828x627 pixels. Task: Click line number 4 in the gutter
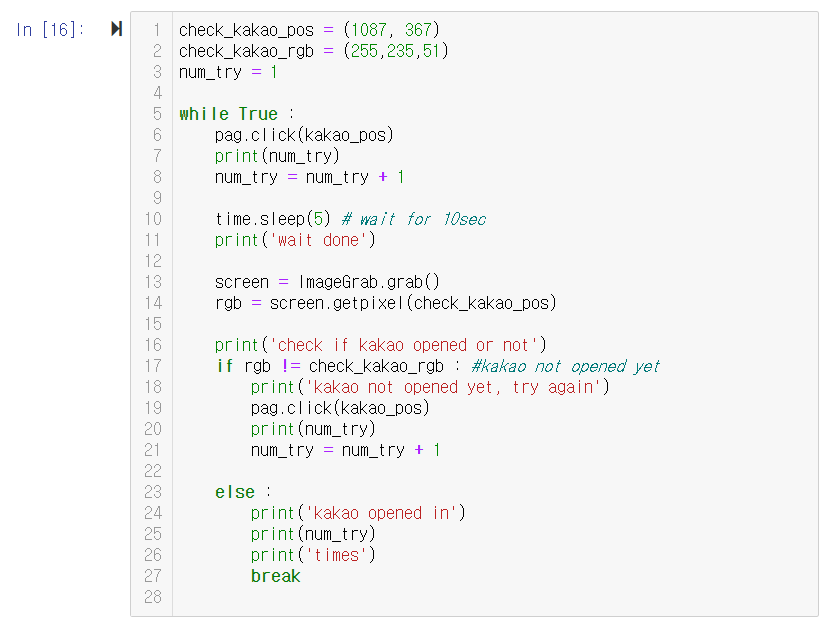[x=158, y=93]
